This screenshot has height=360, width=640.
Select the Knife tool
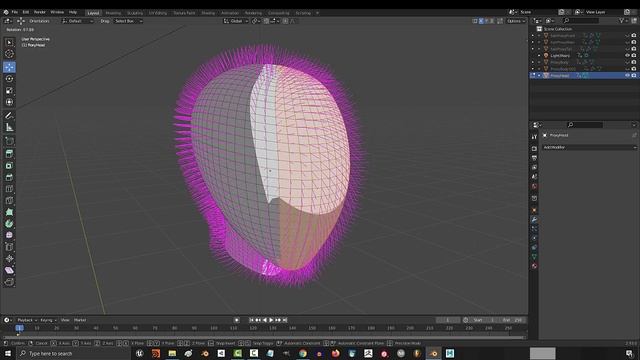[x=9, y=200]
